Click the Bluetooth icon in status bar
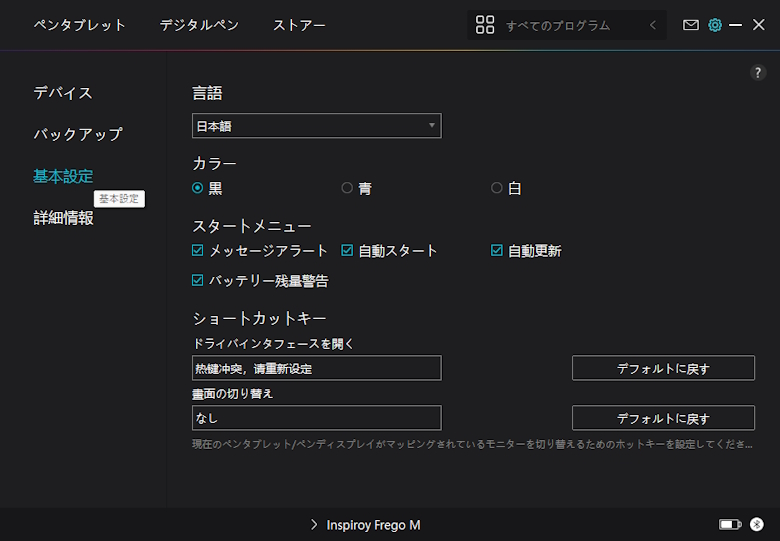The width and height of the screenshot is (780, 541). point(757,524)
